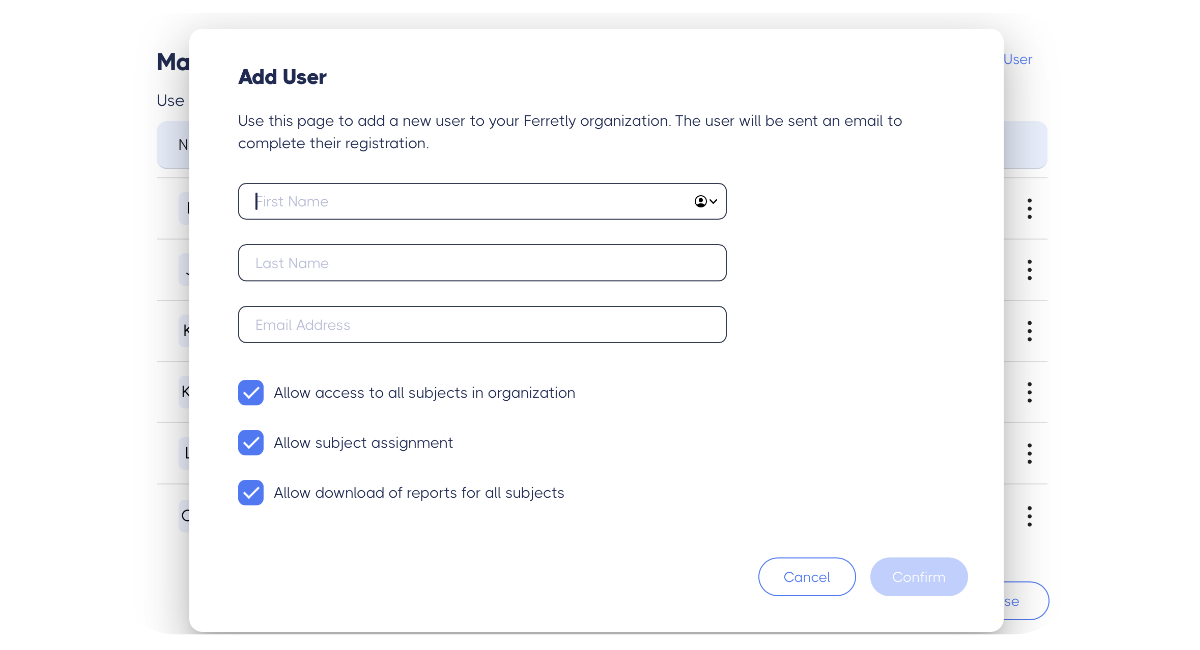Open three-dot menu for third user row
The image size is (1200, 650).
pyautogui.click(x=1029, y=331)
